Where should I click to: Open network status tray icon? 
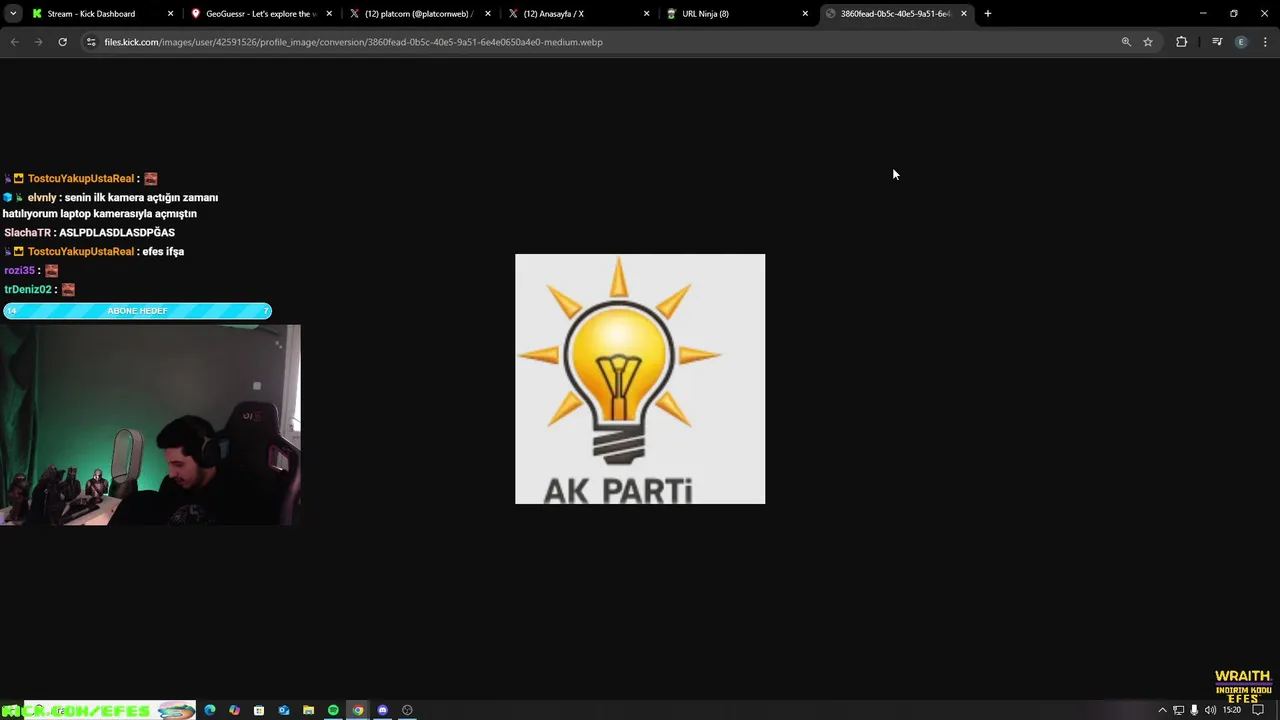click(1178, 710)
